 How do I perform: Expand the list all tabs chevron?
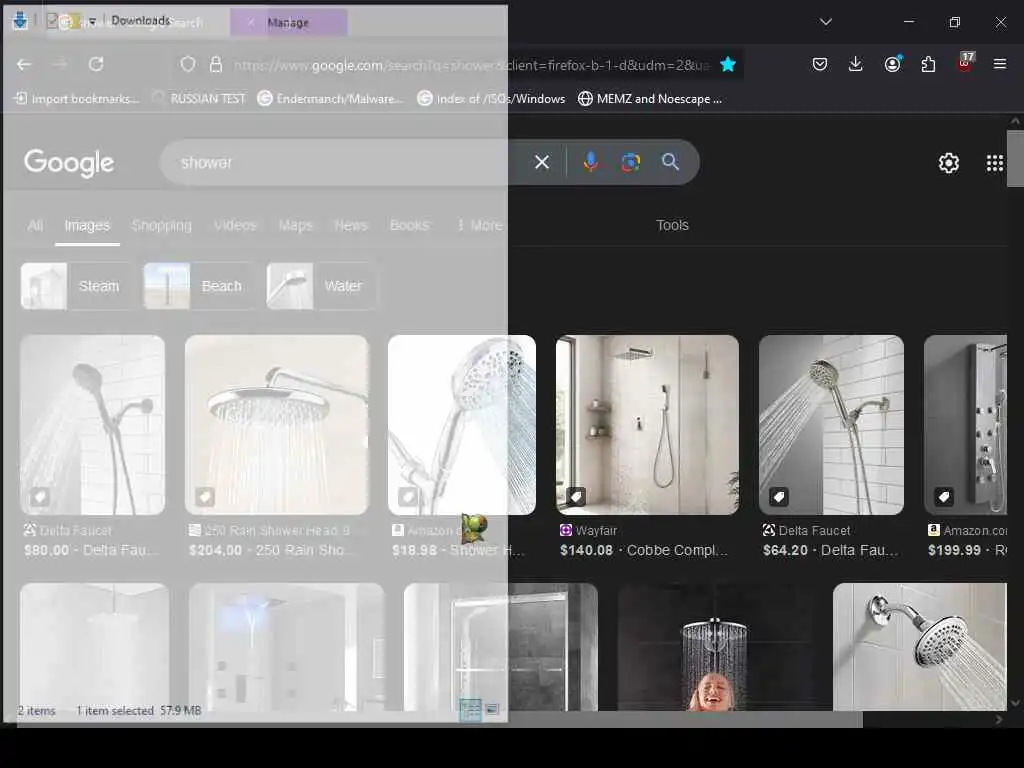[x=825, y=22]
